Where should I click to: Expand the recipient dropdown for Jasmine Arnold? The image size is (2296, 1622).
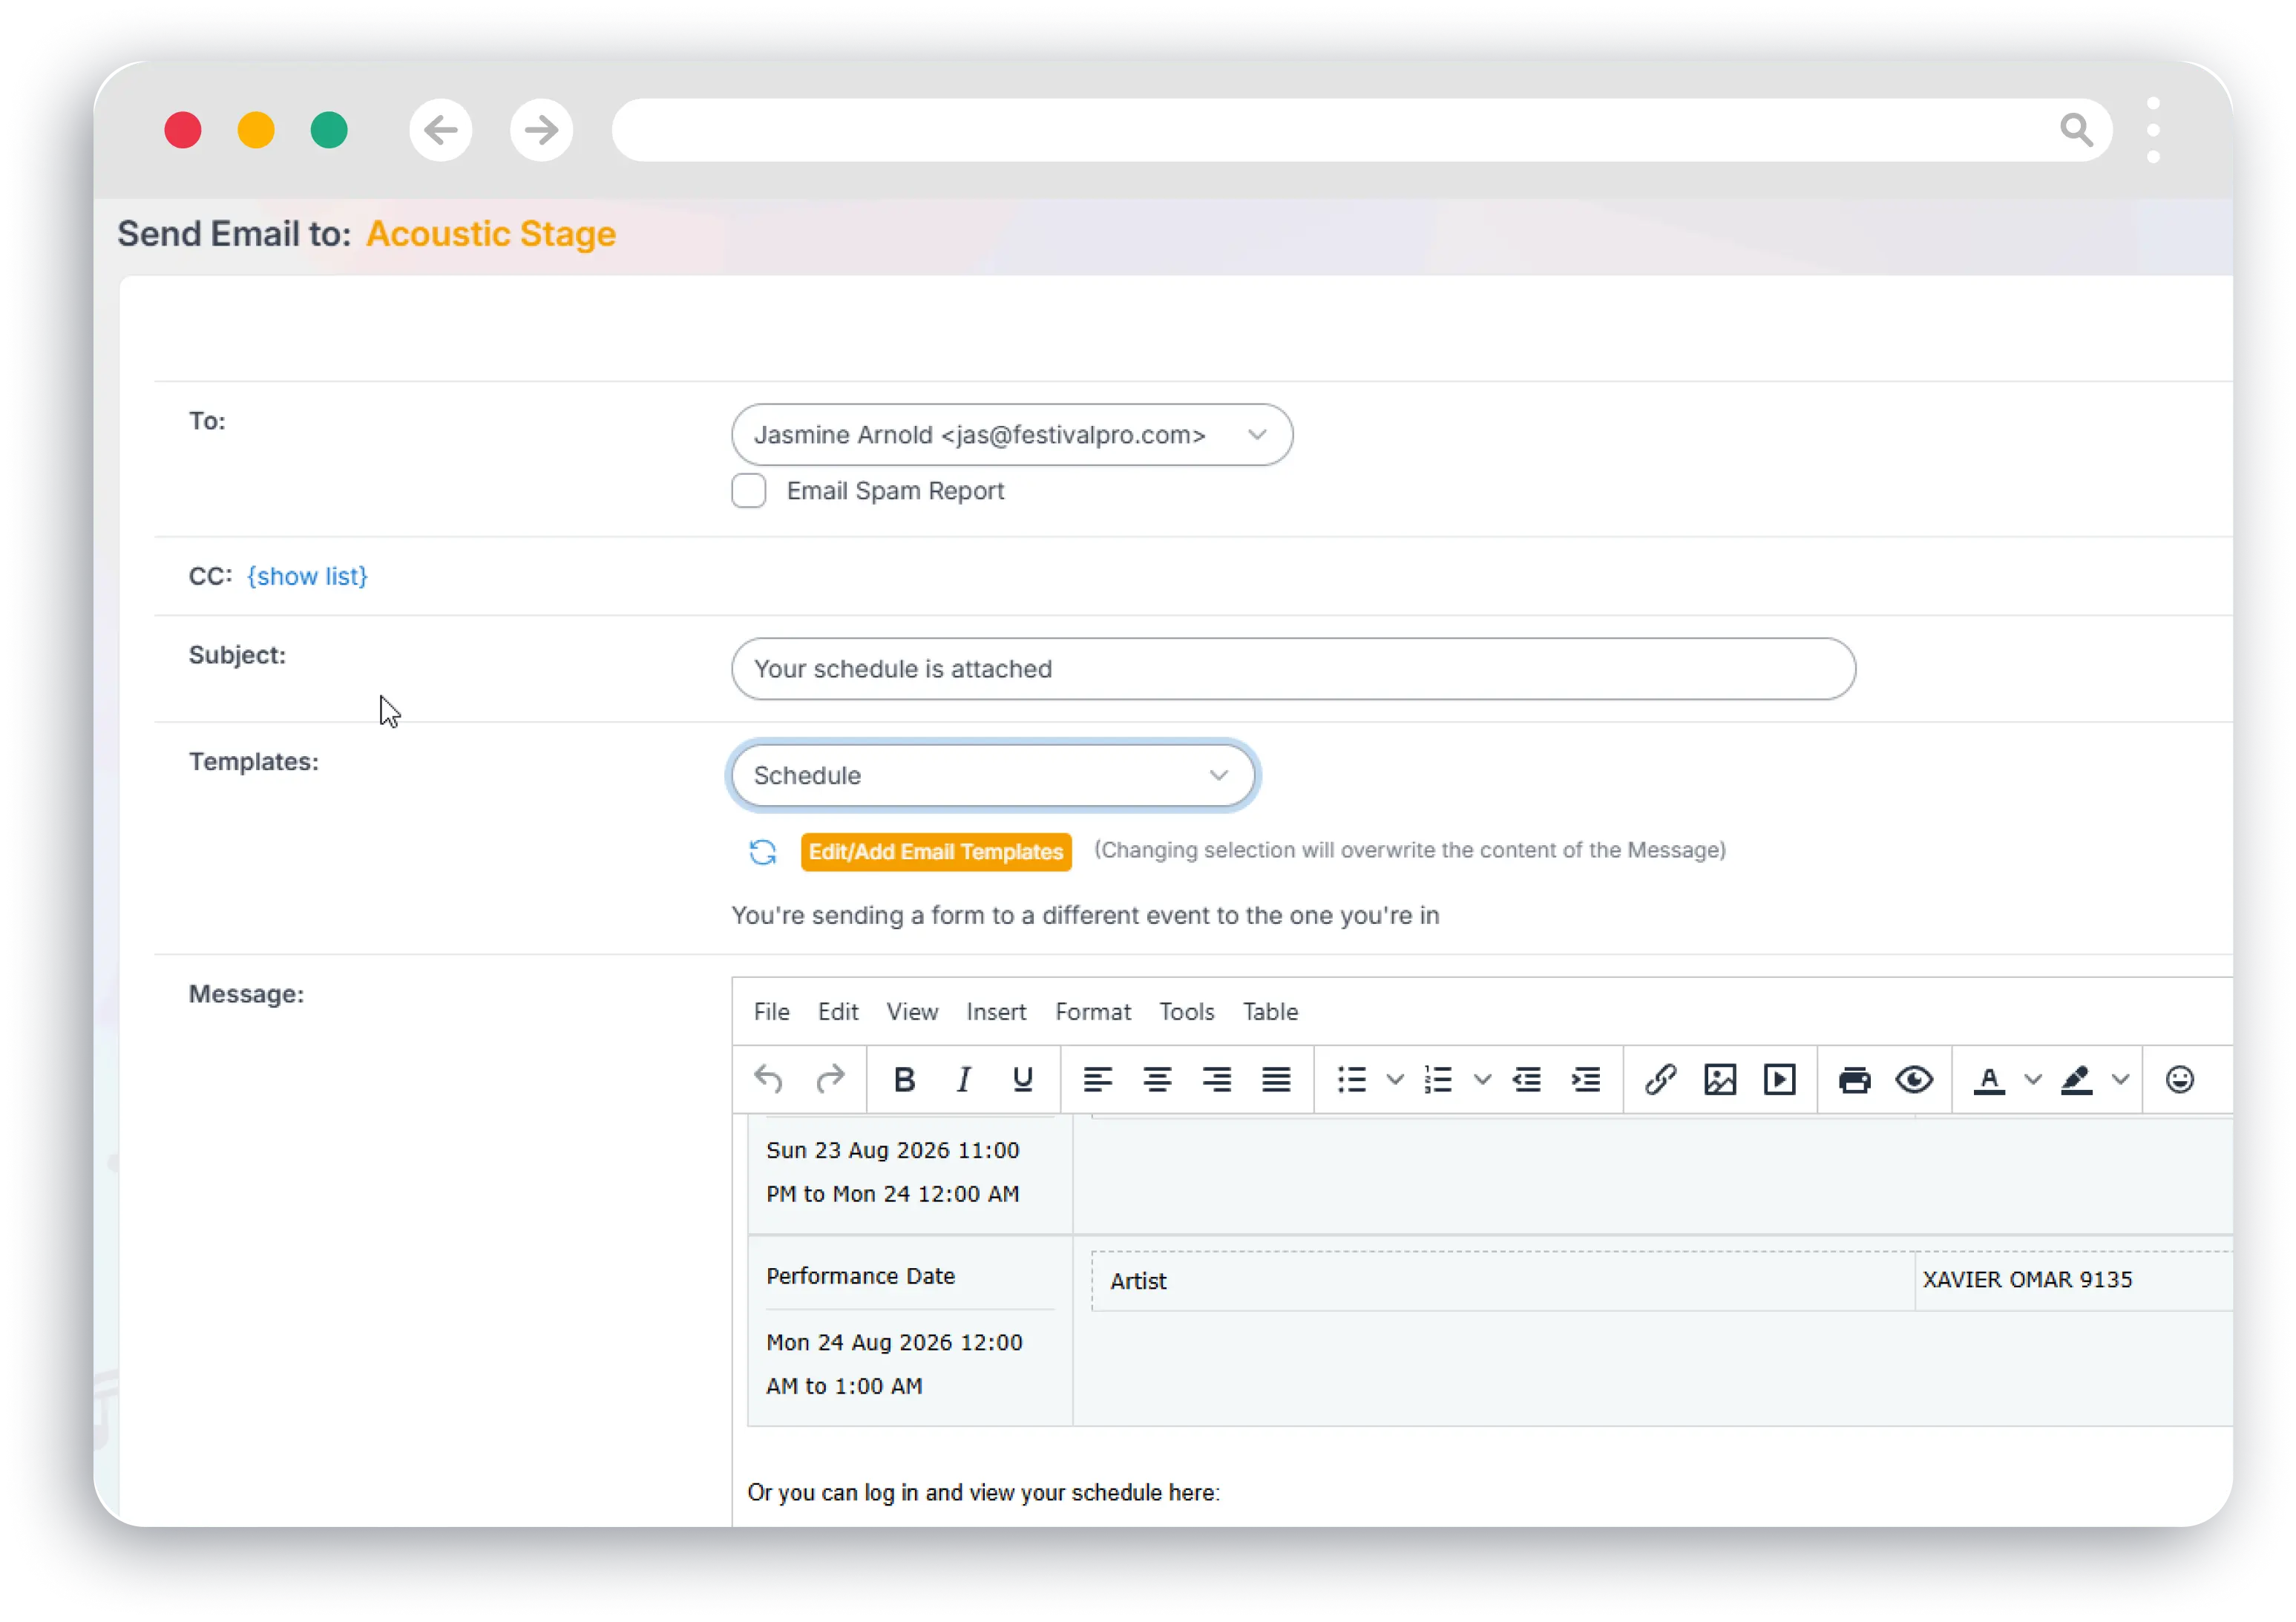(x=1257, y=435)
